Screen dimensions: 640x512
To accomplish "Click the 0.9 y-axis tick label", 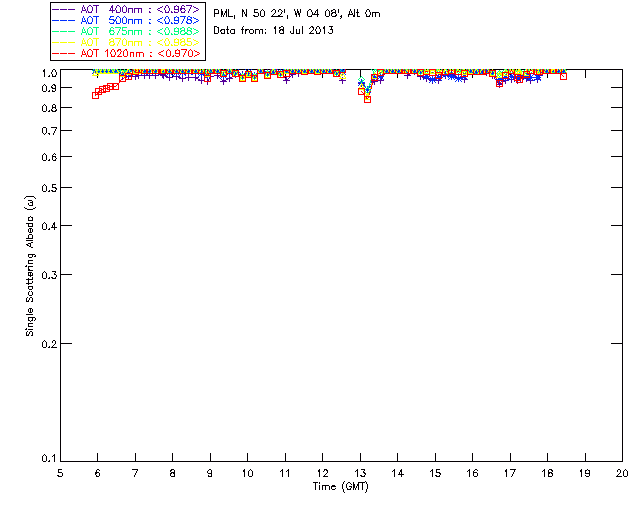I will [49, 88].
